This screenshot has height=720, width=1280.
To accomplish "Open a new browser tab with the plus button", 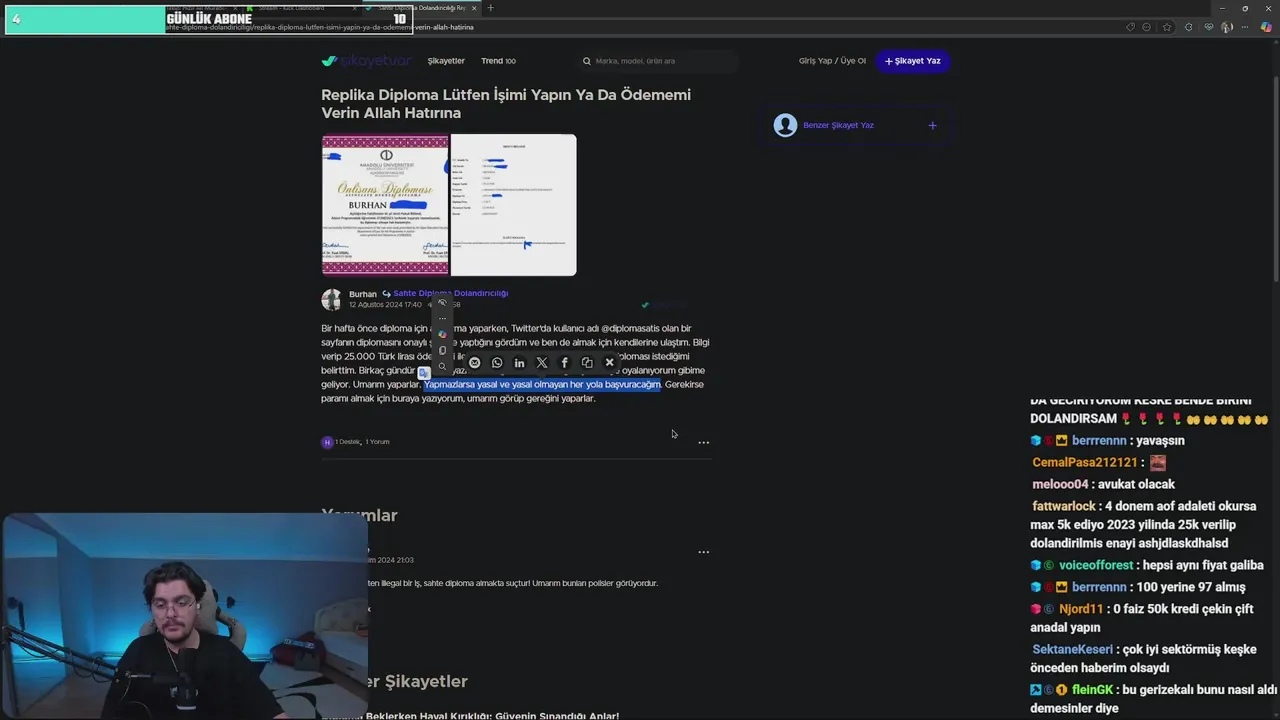I will click(x=490, y=8).
